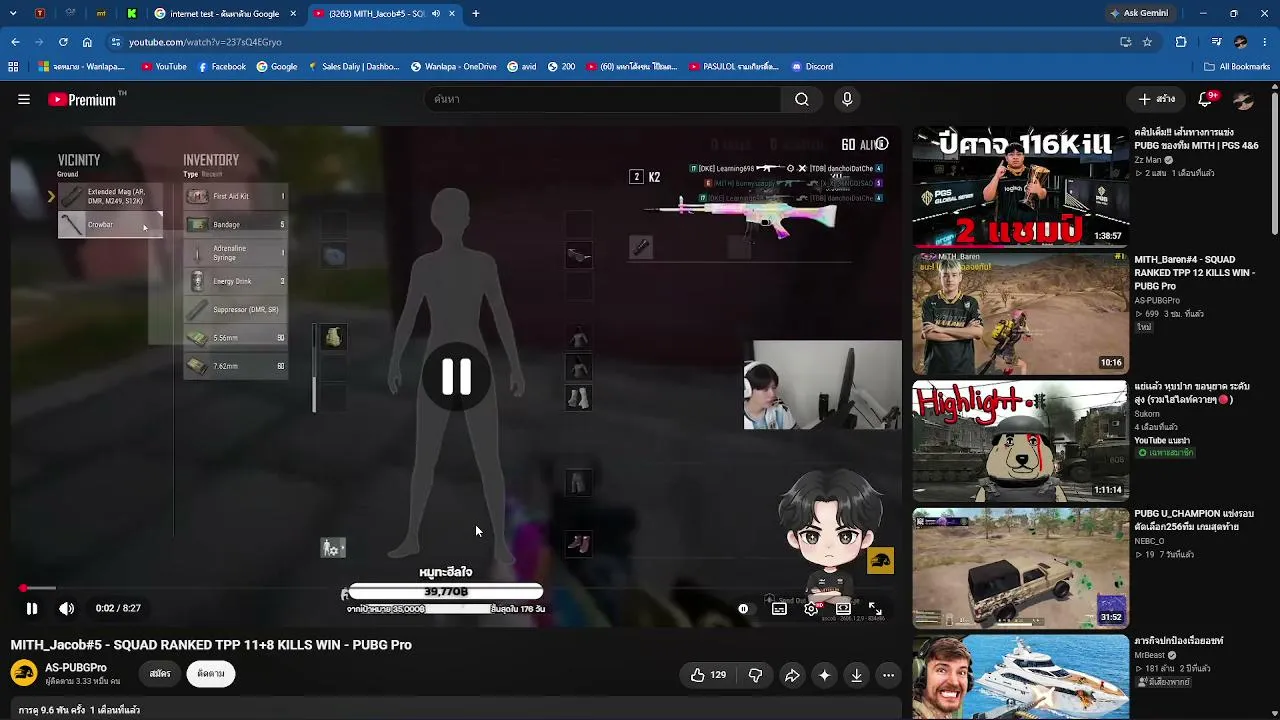
Task: Open the PUBG U_CHAMPION video thumbnail
Action: coord(1021,567)
